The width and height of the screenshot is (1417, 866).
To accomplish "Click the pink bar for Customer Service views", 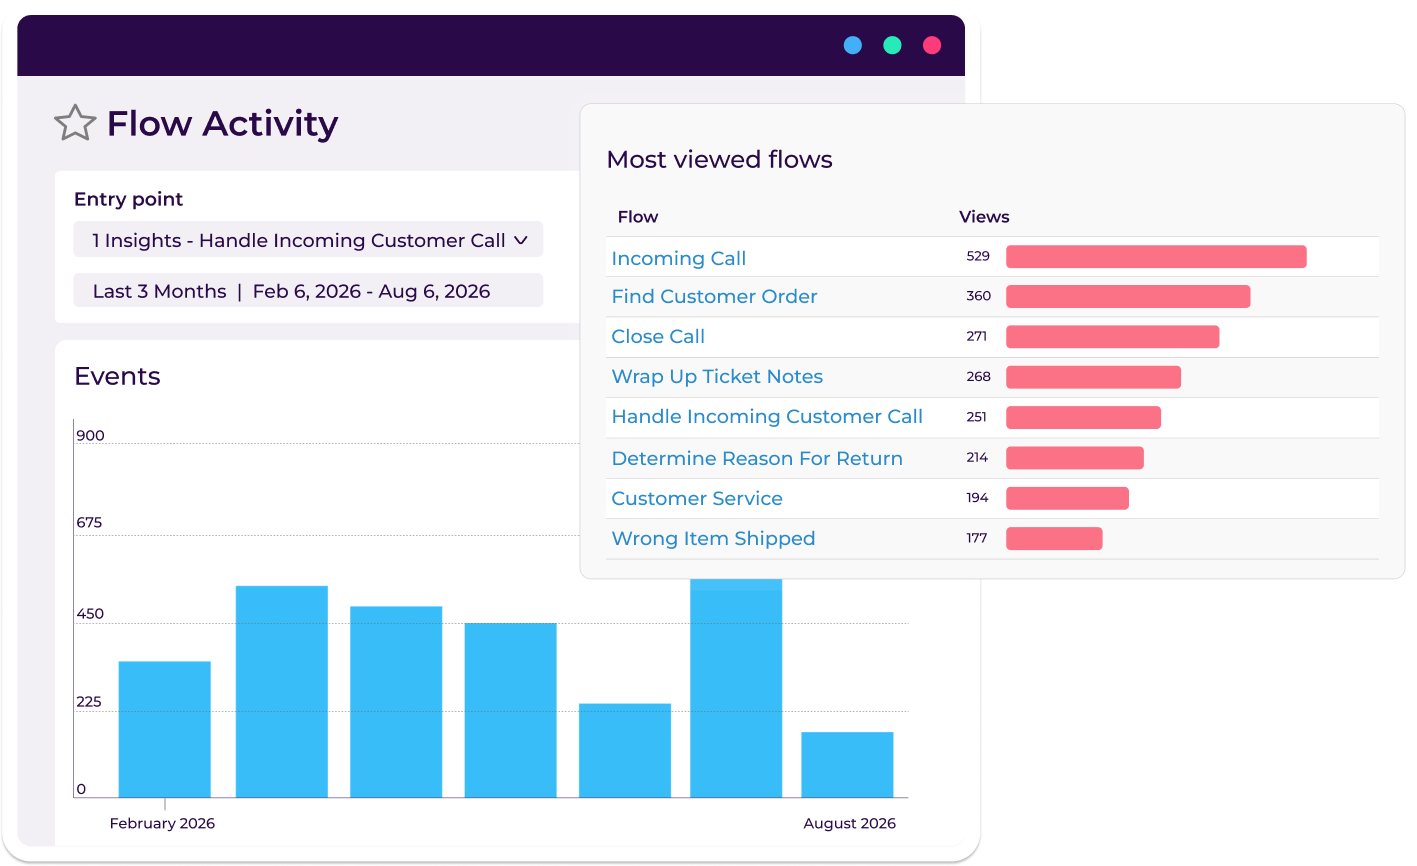I will click(1067, 497).
